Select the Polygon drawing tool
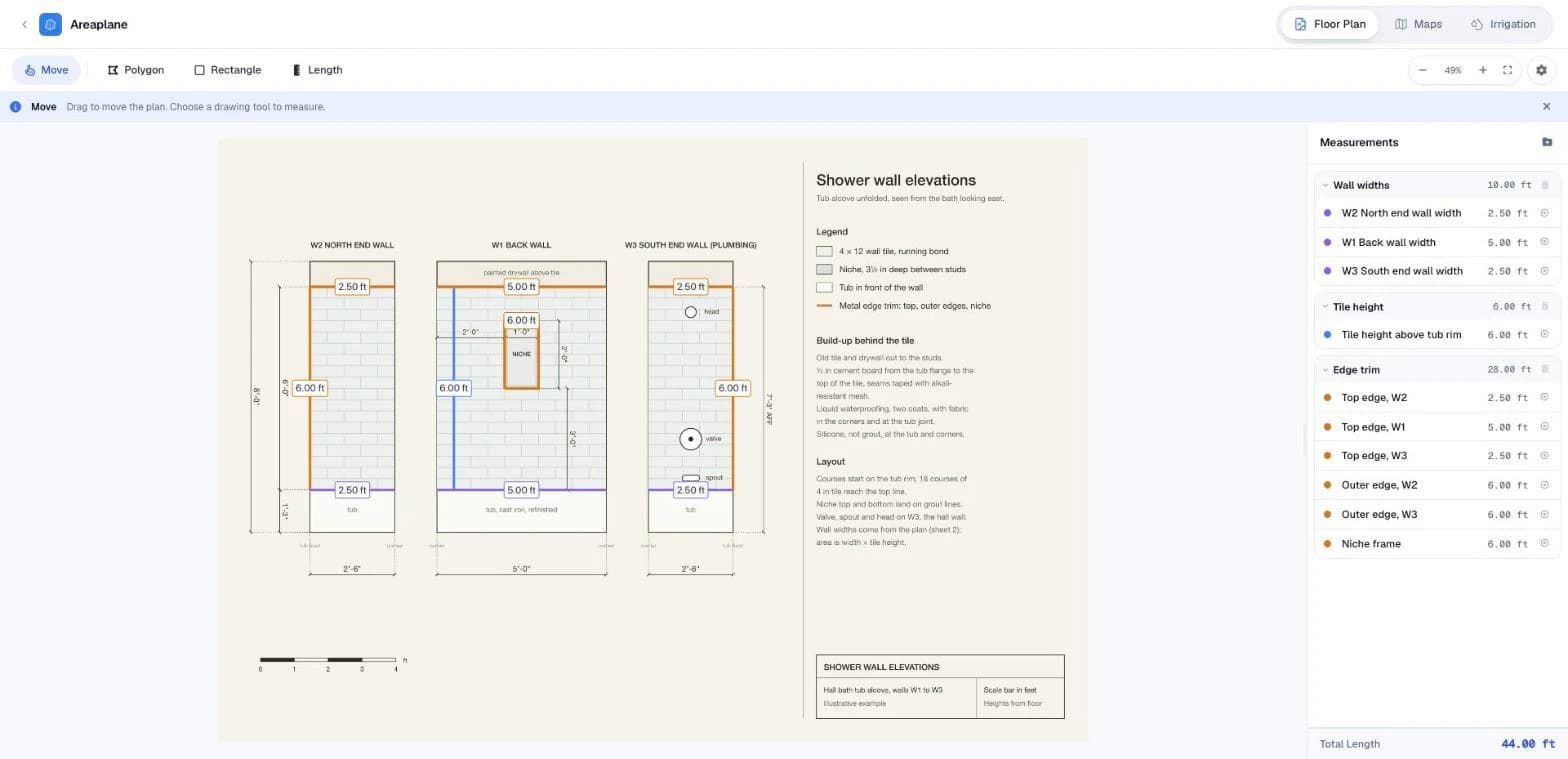This screenshot has height=759, width=1568. (x=135, y=70)
